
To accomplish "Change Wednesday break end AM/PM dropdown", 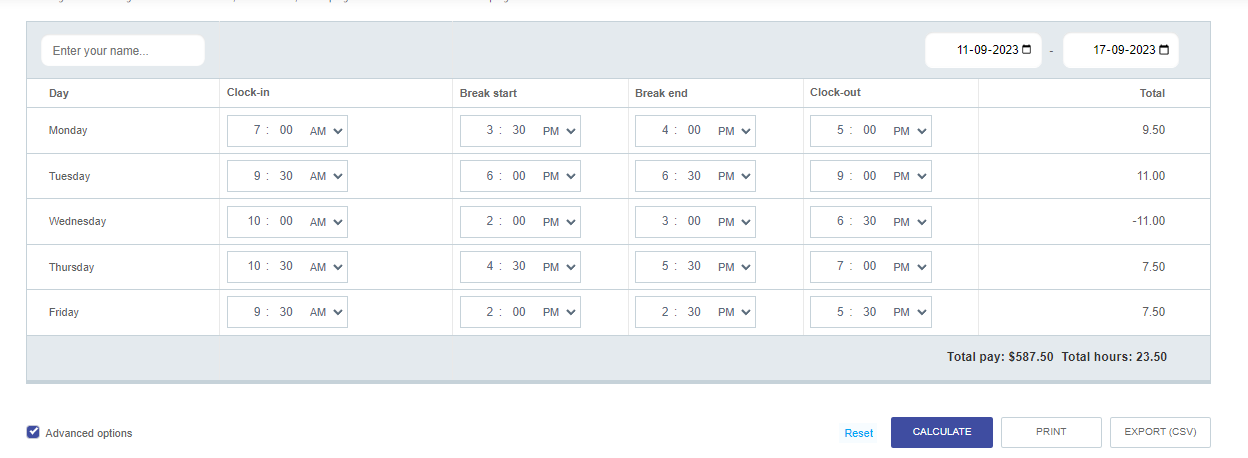I will coord(734,222).
